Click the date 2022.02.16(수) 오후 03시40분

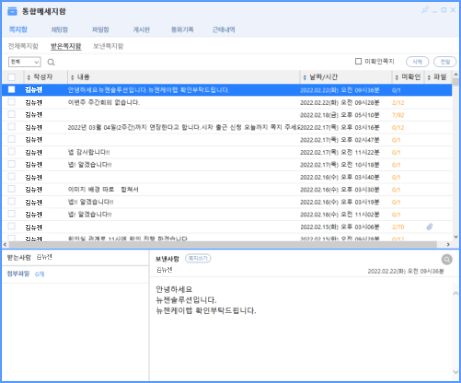click(340, 177)
